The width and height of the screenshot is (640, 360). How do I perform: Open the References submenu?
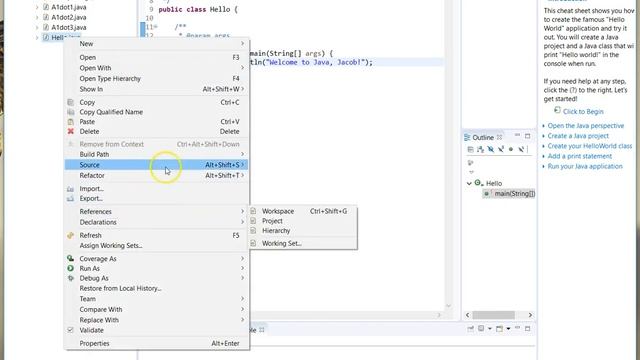coord(157,211)
